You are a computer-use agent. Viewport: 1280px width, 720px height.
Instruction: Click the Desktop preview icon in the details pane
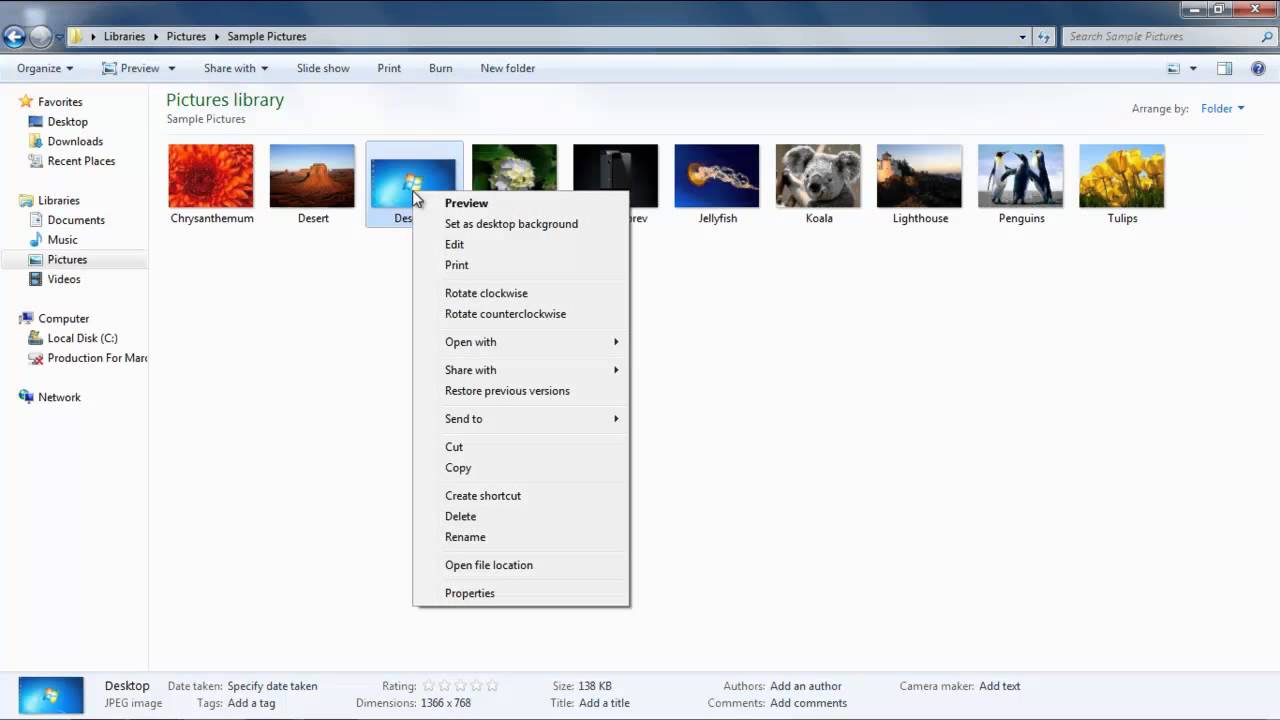[x=51, y=695]
